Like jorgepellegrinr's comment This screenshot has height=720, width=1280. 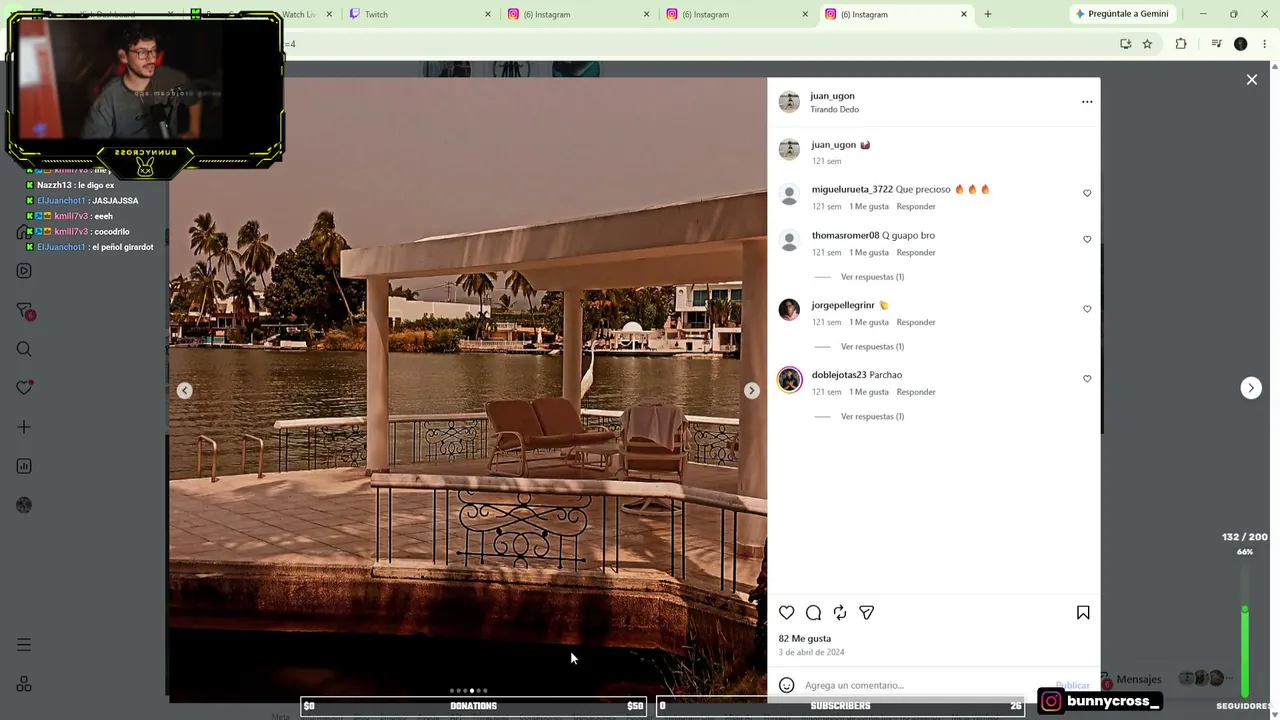click(x=1087, y=309)
